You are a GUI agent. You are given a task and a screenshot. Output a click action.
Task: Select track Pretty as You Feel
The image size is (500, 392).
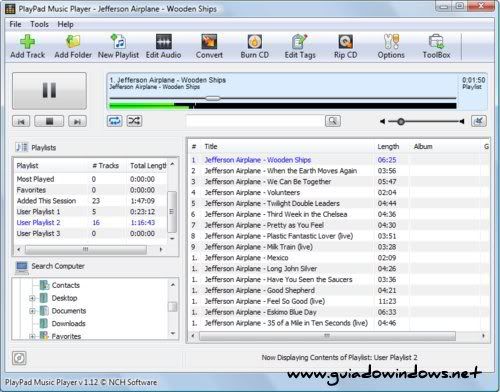[338, 225]
